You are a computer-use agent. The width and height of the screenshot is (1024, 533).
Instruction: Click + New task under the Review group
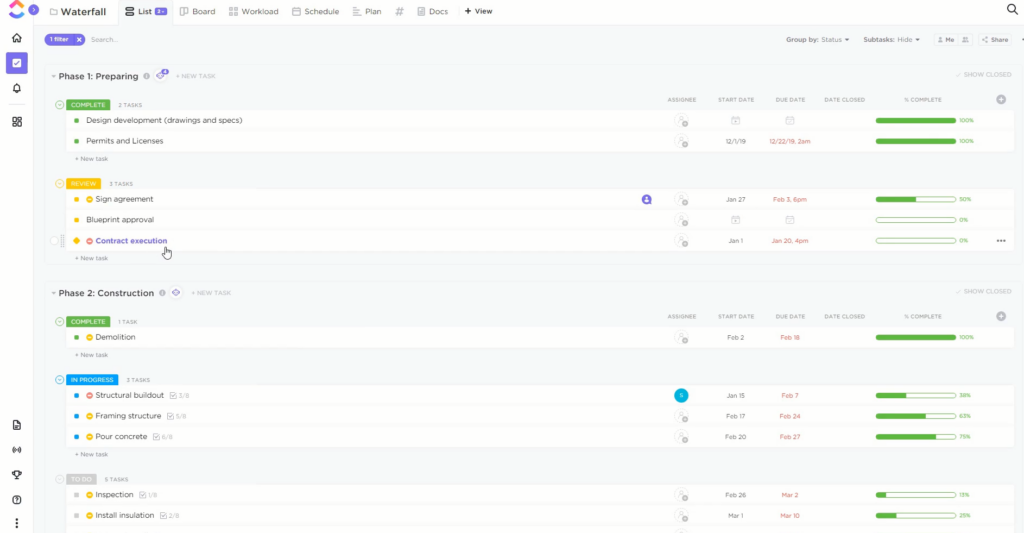coord(91,259)
